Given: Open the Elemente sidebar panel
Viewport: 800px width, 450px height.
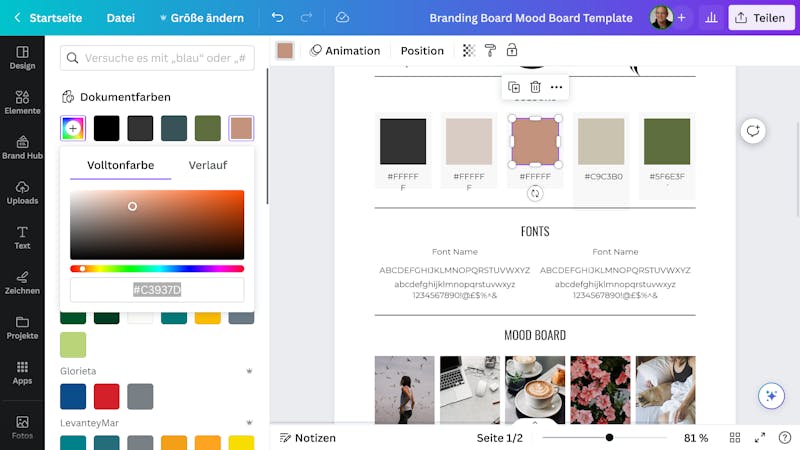Looking at the screenshot, I should 22,103.
